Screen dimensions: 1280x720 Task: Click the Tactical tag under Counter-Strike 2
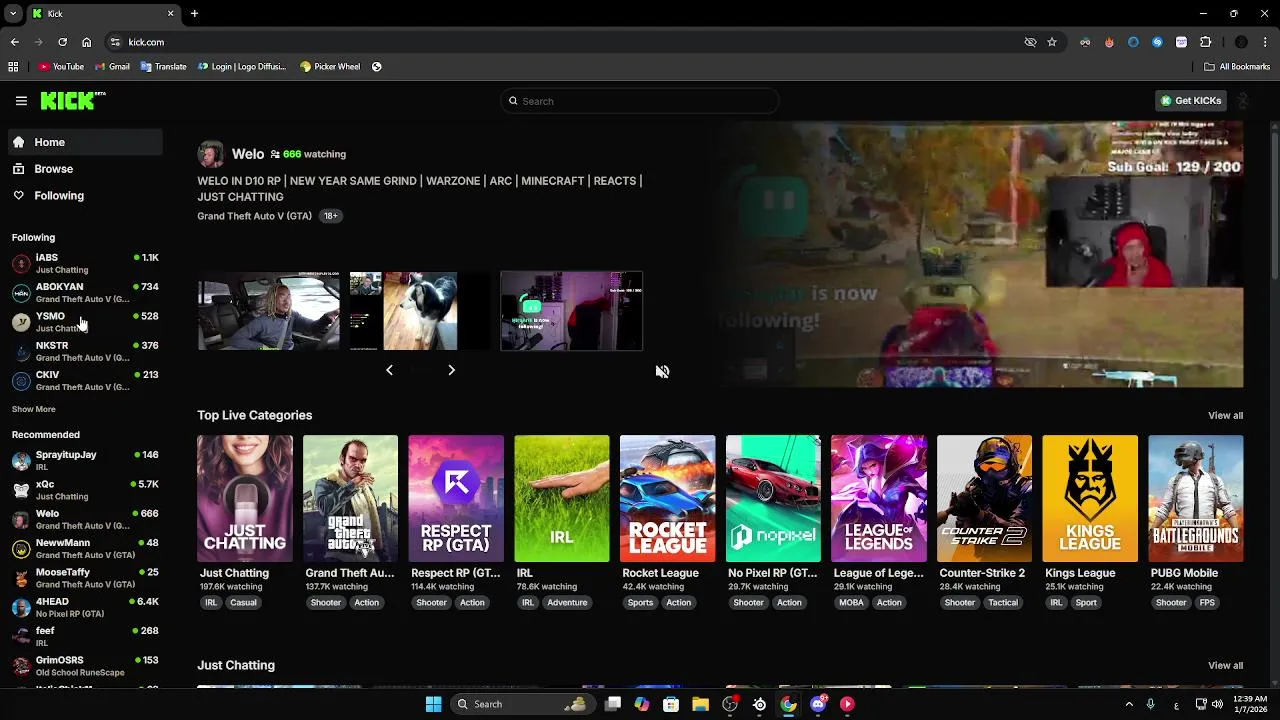(x=1003, y=603)
